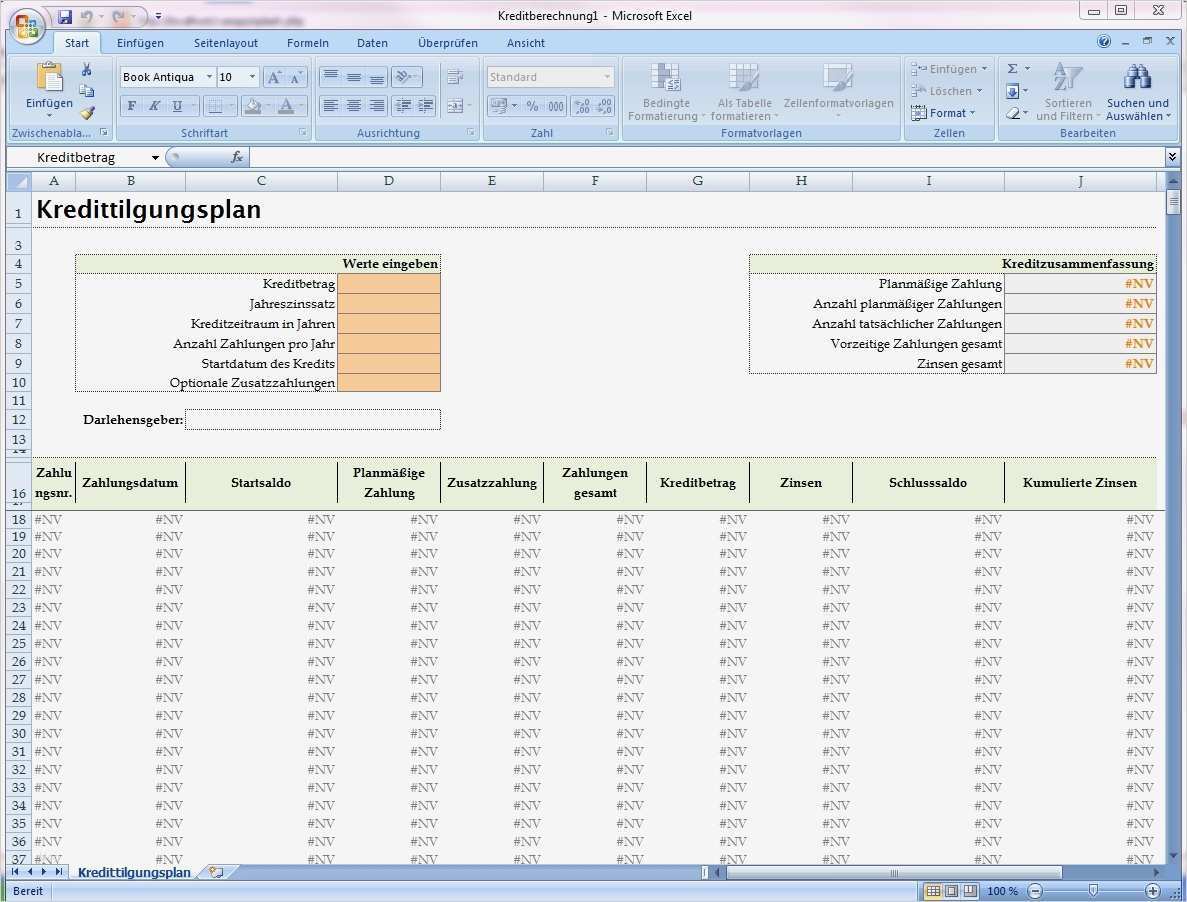Image resolution: width=1187 pixels, height=902 pixels.
Task: Open the Book Antiqua font name dropdown
Action: click(209, 77)
